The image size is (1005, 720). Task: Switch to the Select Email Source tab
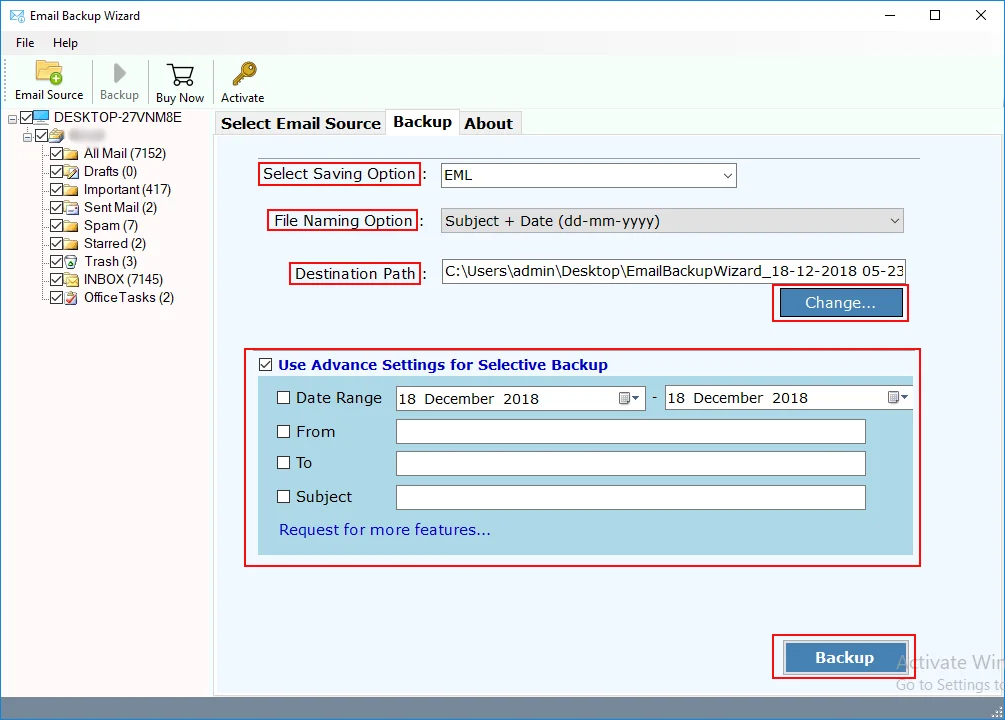300,123
